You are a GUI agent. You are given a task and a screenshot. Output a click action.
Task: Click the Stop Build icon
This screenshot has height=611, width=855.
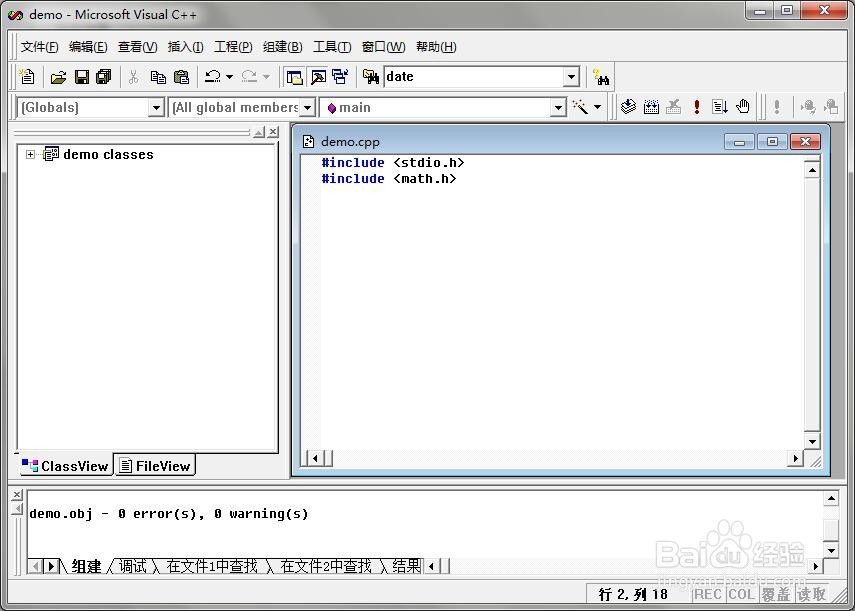tap(674, 107)
